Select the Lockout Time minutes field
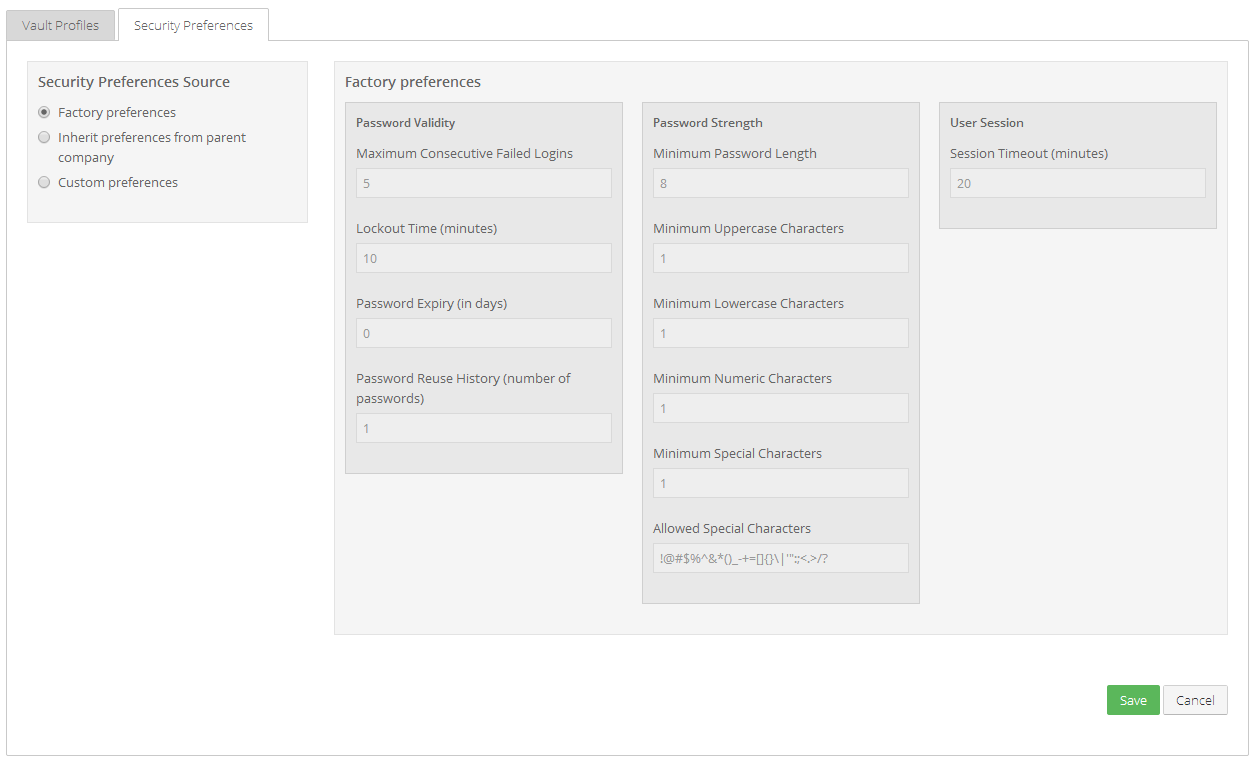The width and height of the screenshot is (1256, 758). [483, 258]
